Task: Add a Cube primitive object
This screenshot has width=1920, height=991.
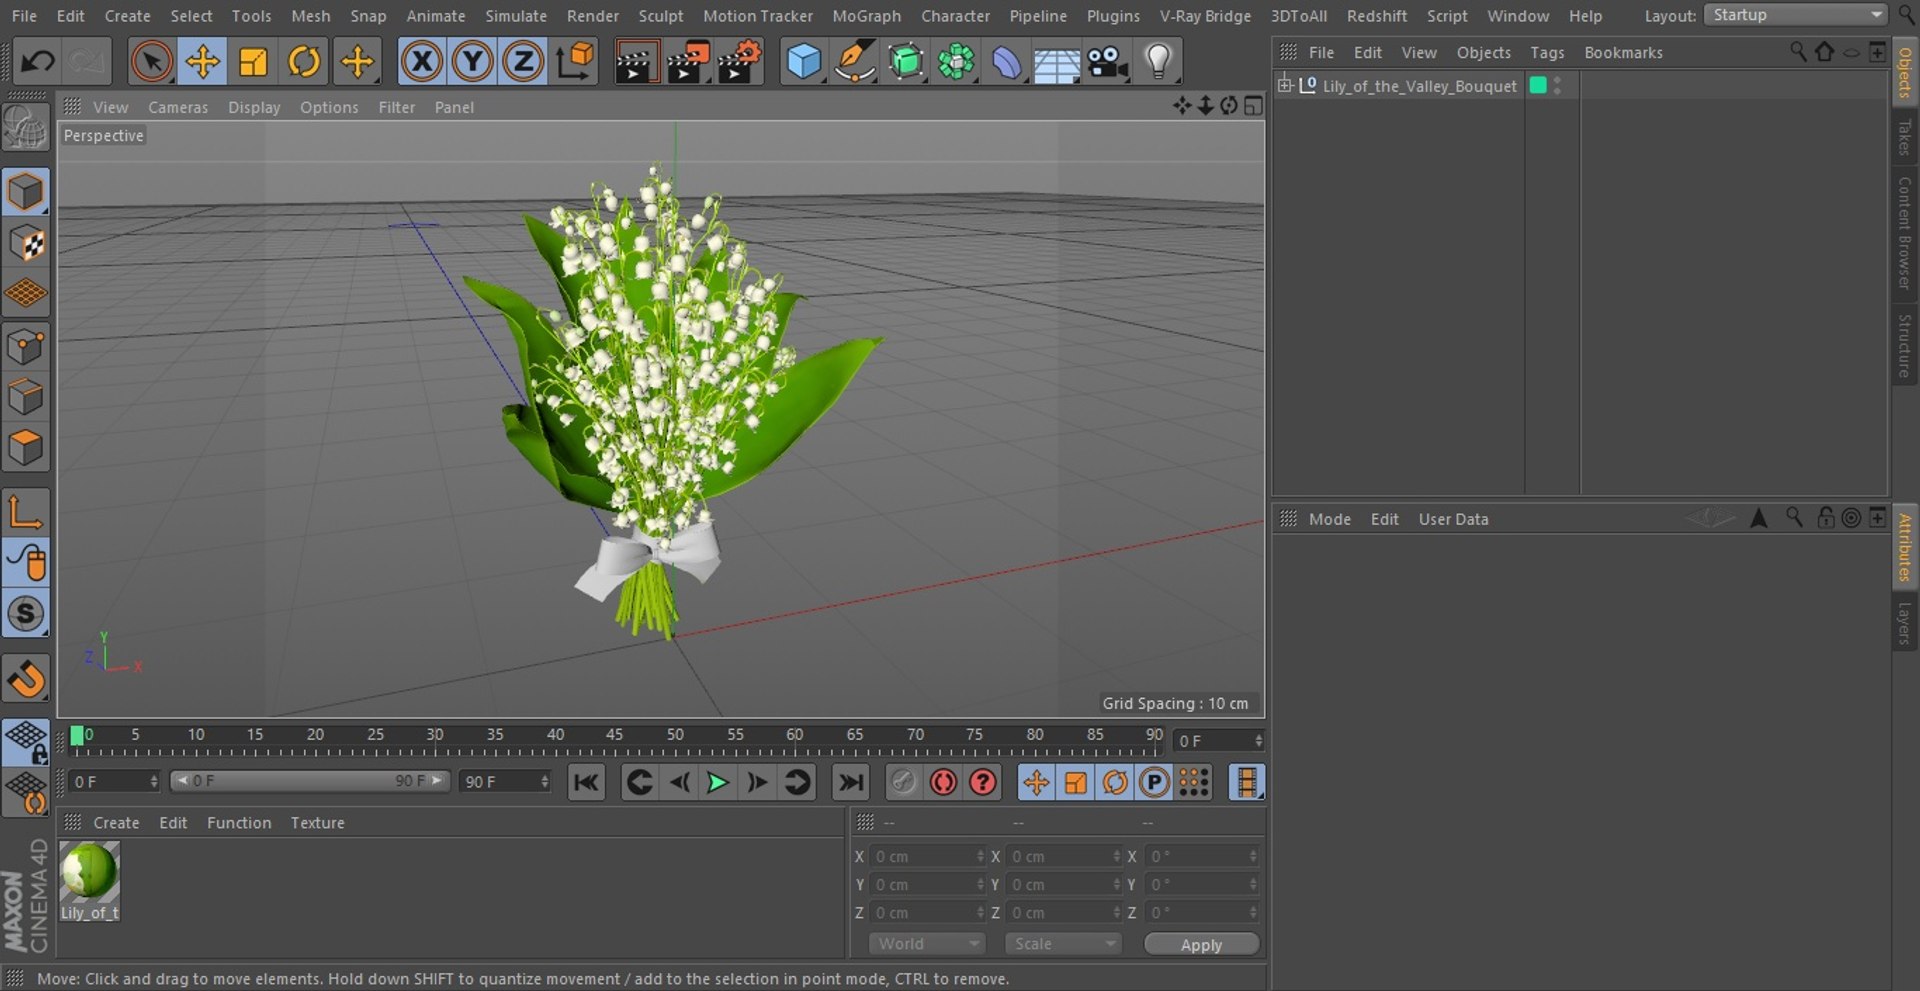Action: click(x=803, y=62)
